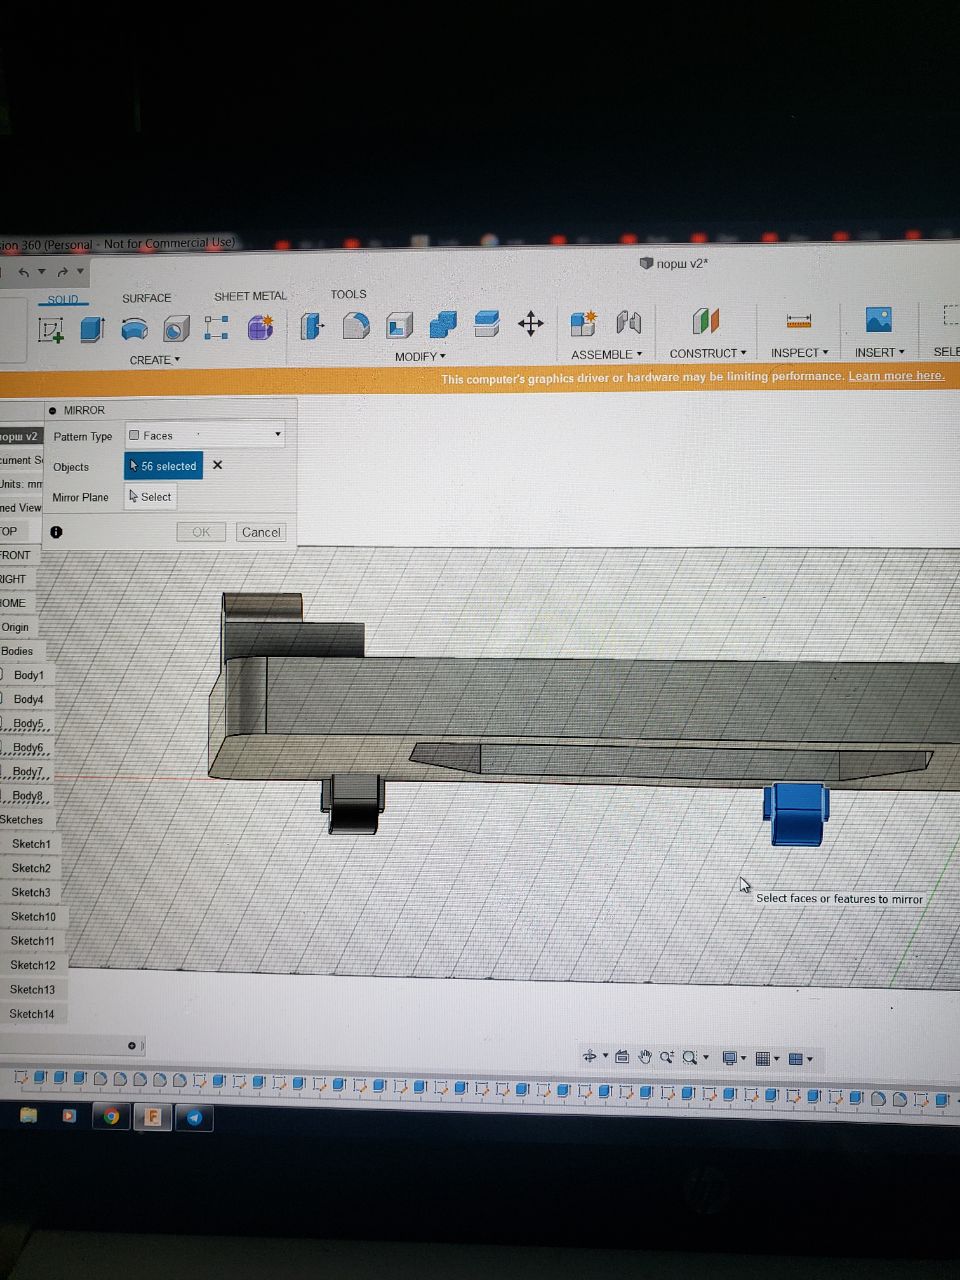
Task: Select Body4 in browser
Action: pyautogui.click(x=28, y=699)
